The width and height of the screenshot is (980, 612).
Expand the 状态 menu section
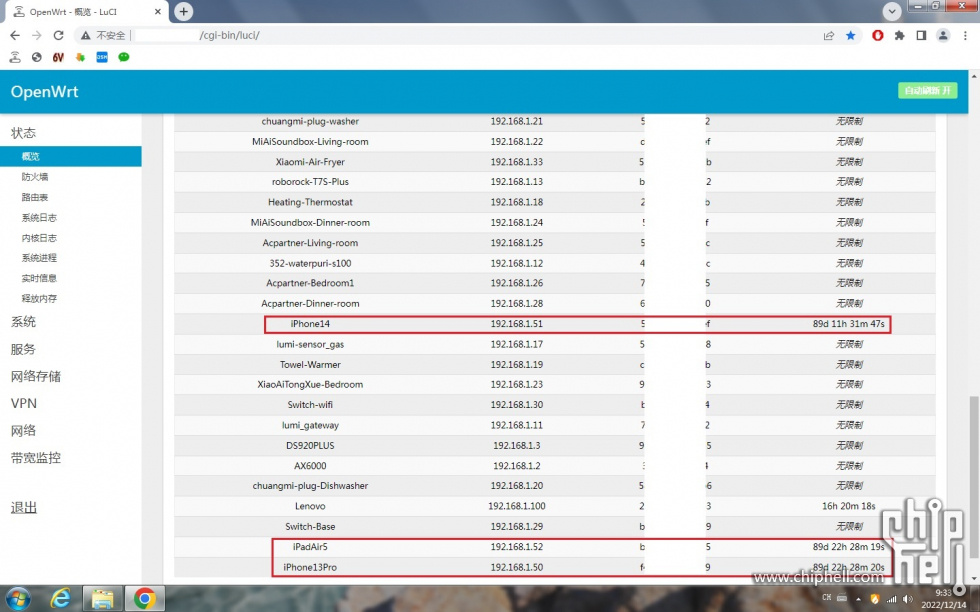coord(24,133)
